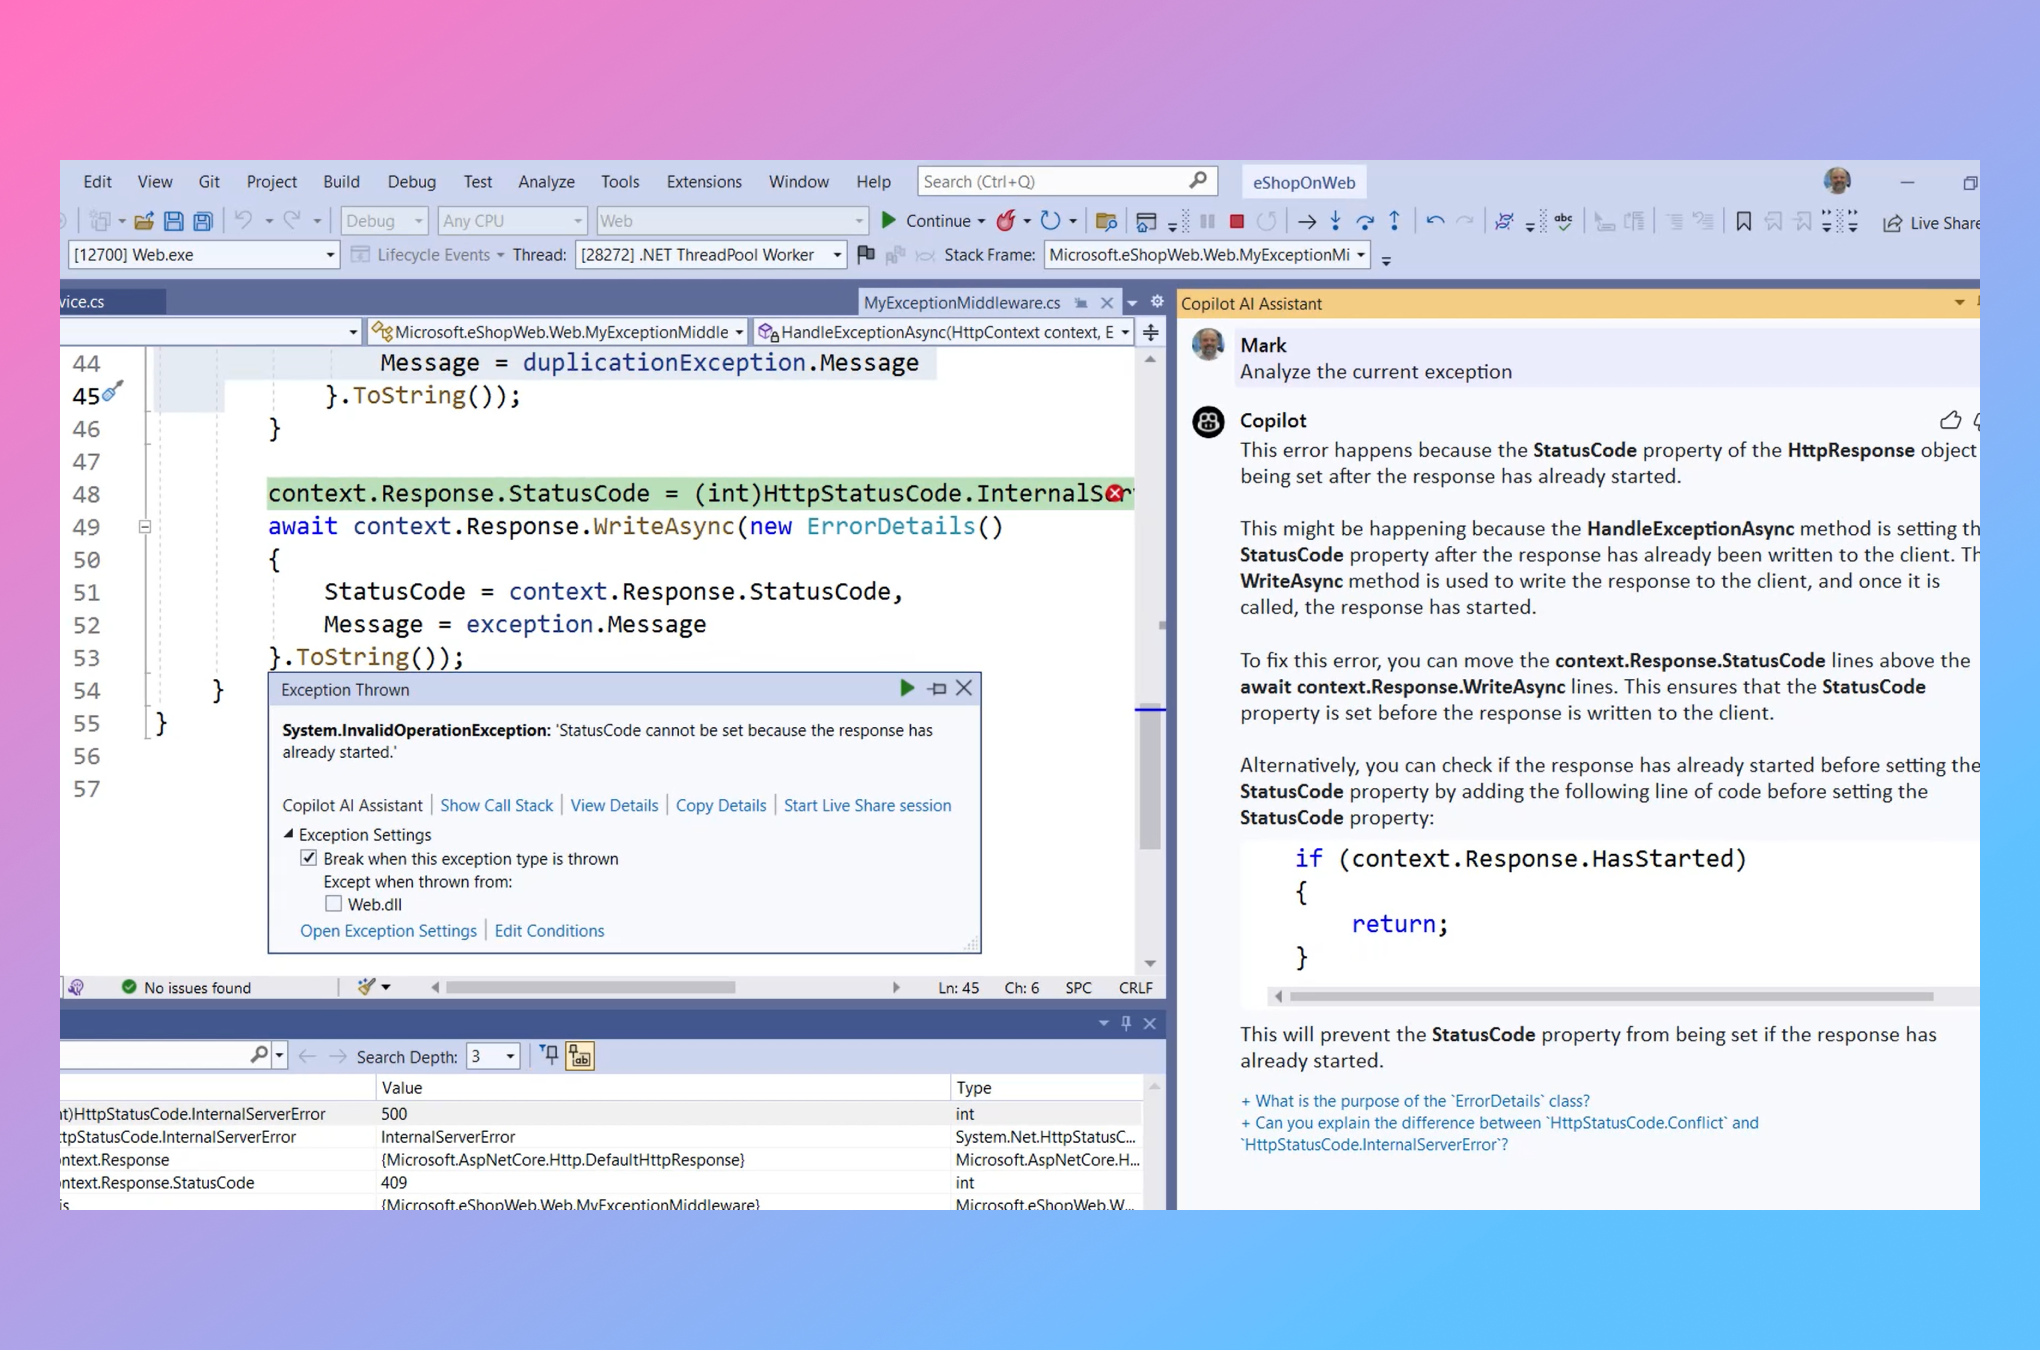
Task: Collapse the Exception Settings section
Action: [x=288, y=833]
